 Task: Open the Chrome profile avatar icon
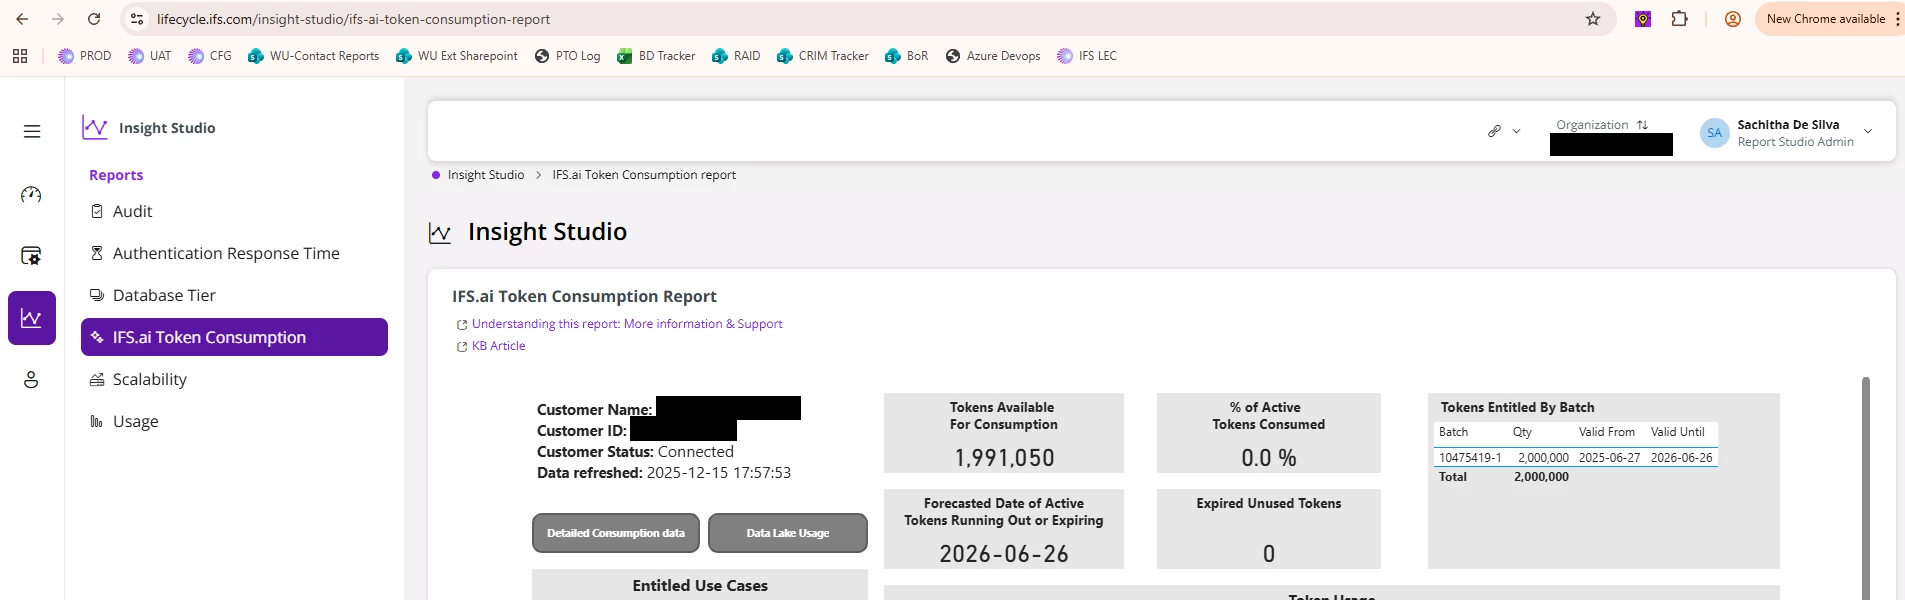tap(1733, 19)
